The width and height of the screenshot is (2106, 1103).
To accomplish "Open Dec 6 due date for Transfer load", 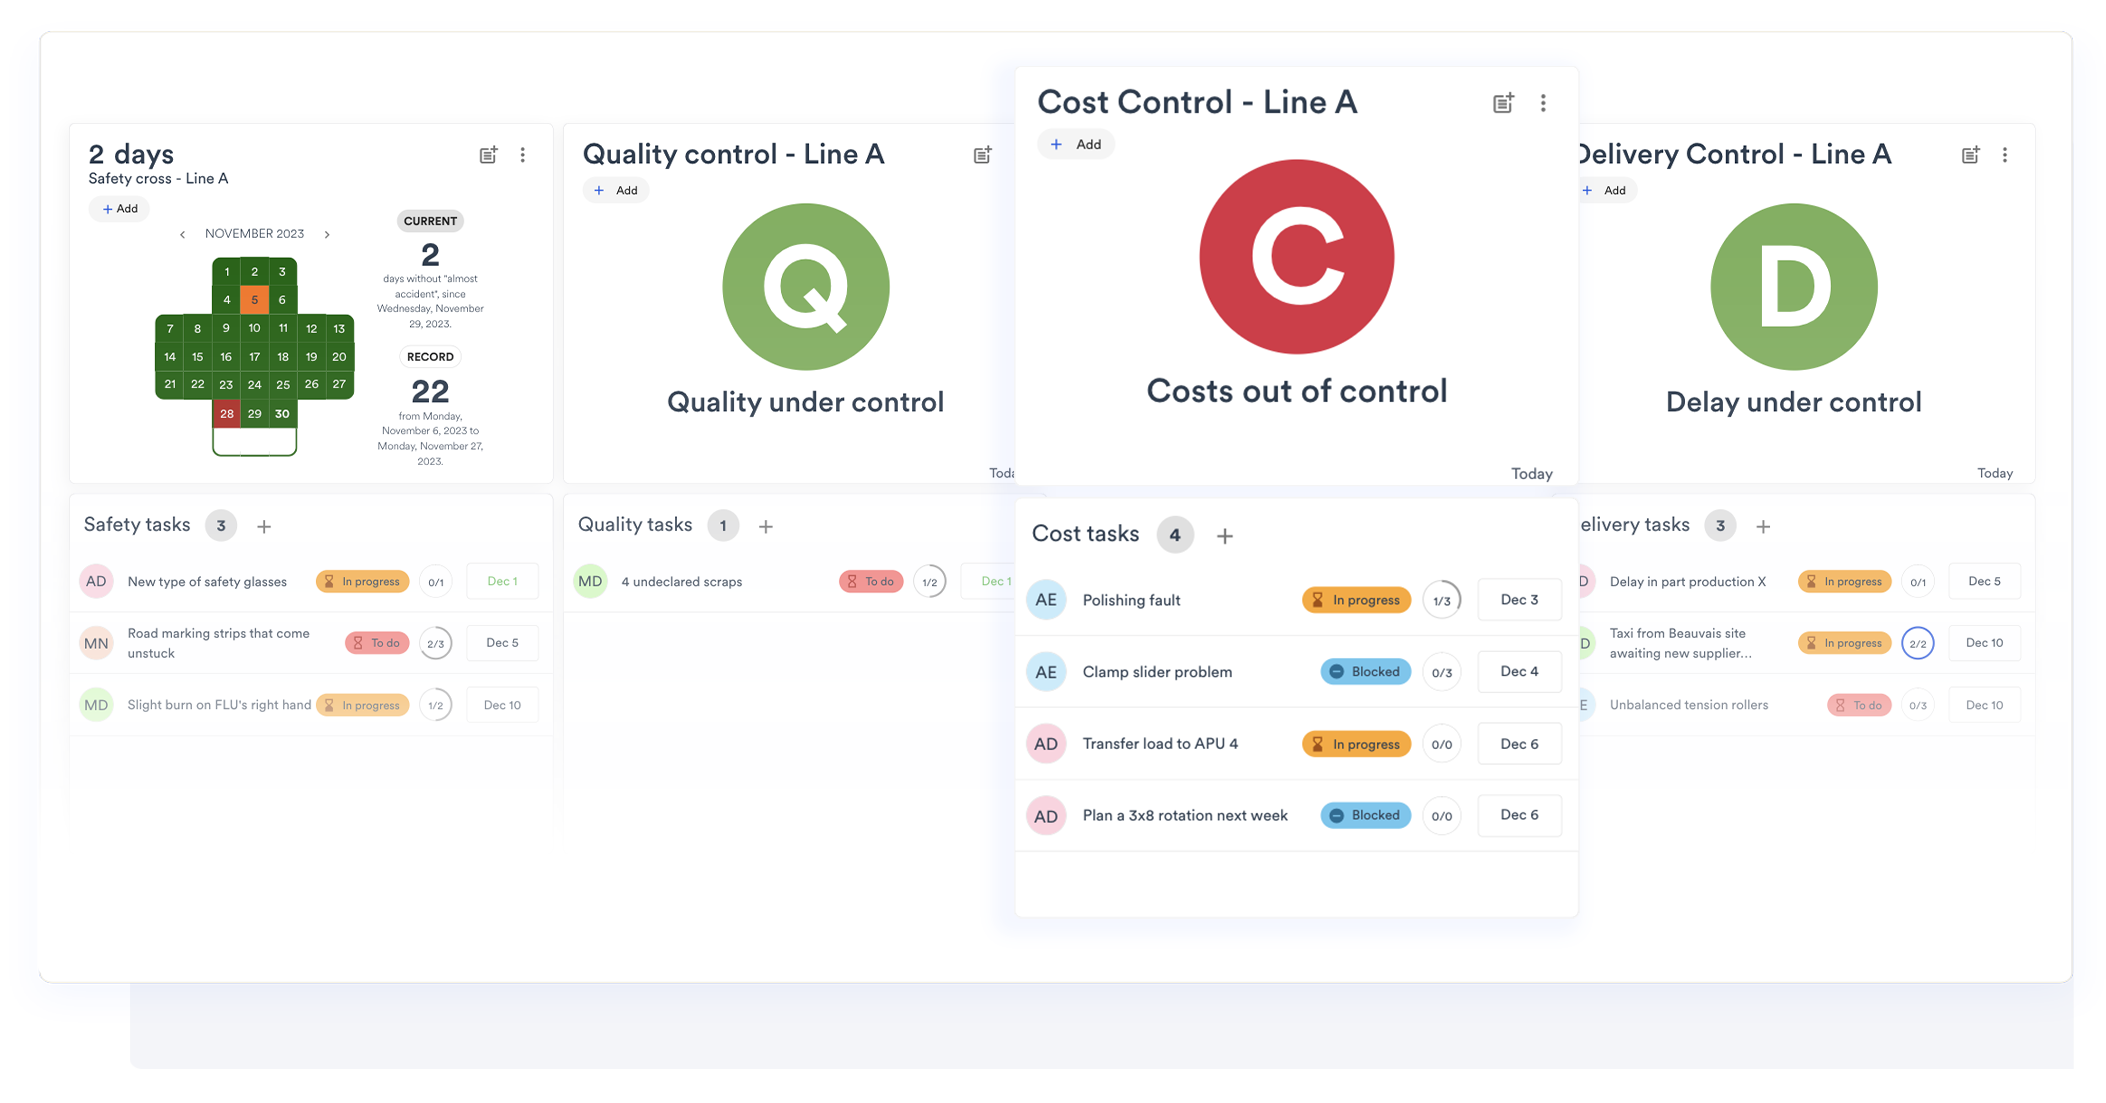I will coord(1518,744).
